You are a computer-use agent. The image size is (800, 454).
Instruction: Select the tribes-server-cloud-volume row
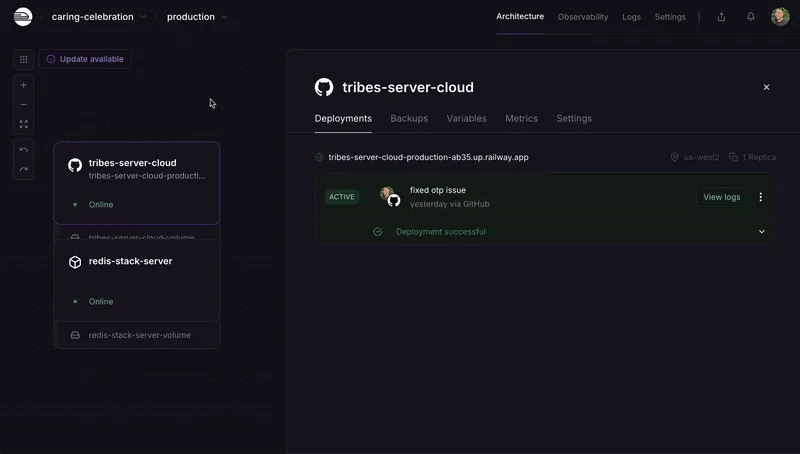coord(137,236)
